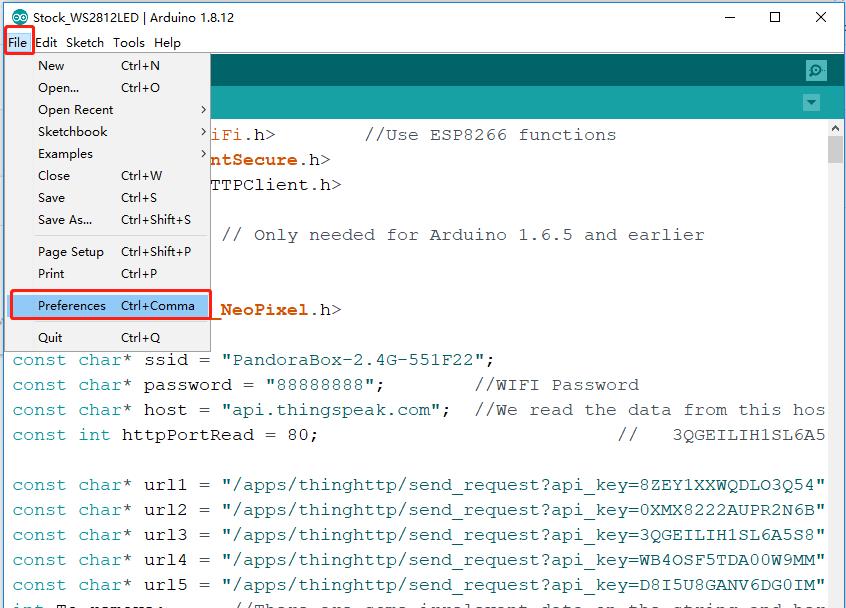Open the Help menu
Image resolution: width=846 pixels, height=608 pixels.
(x=168, y=43)
